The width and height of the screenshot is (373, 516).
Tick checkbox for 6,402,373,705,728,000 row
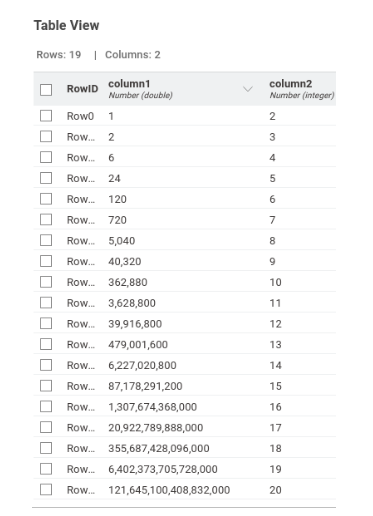coord(46,469)
